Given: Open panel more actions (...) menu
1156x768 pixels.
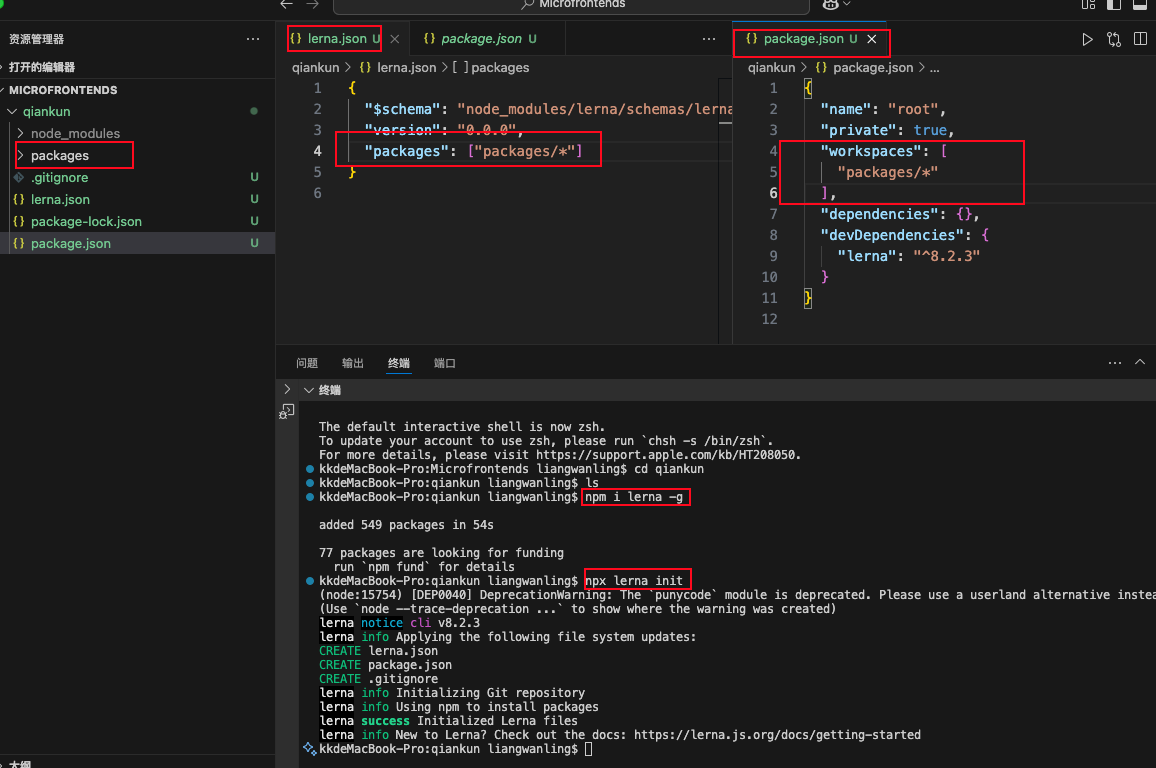Looking at the screenshot, I should click(1115, 363).
